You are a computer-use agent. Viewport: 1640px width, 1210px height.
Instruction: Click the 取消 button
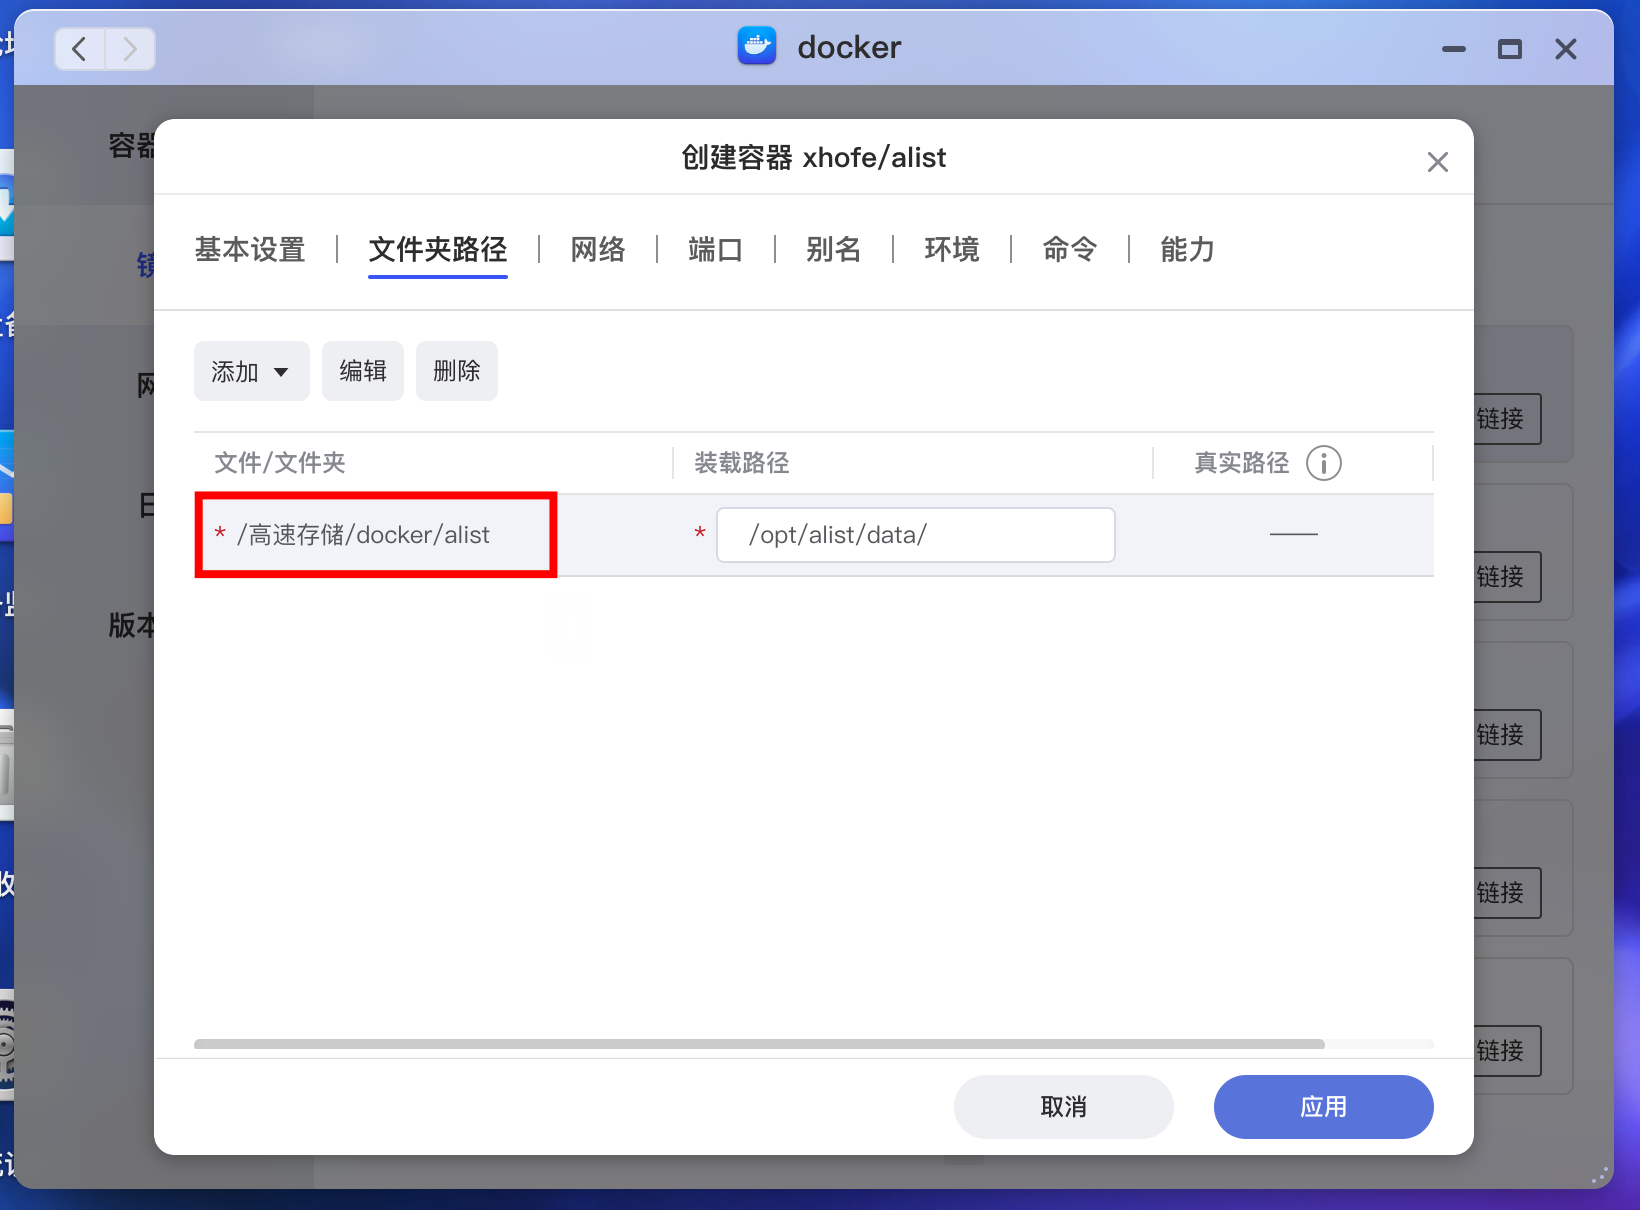(1064, 1107)
